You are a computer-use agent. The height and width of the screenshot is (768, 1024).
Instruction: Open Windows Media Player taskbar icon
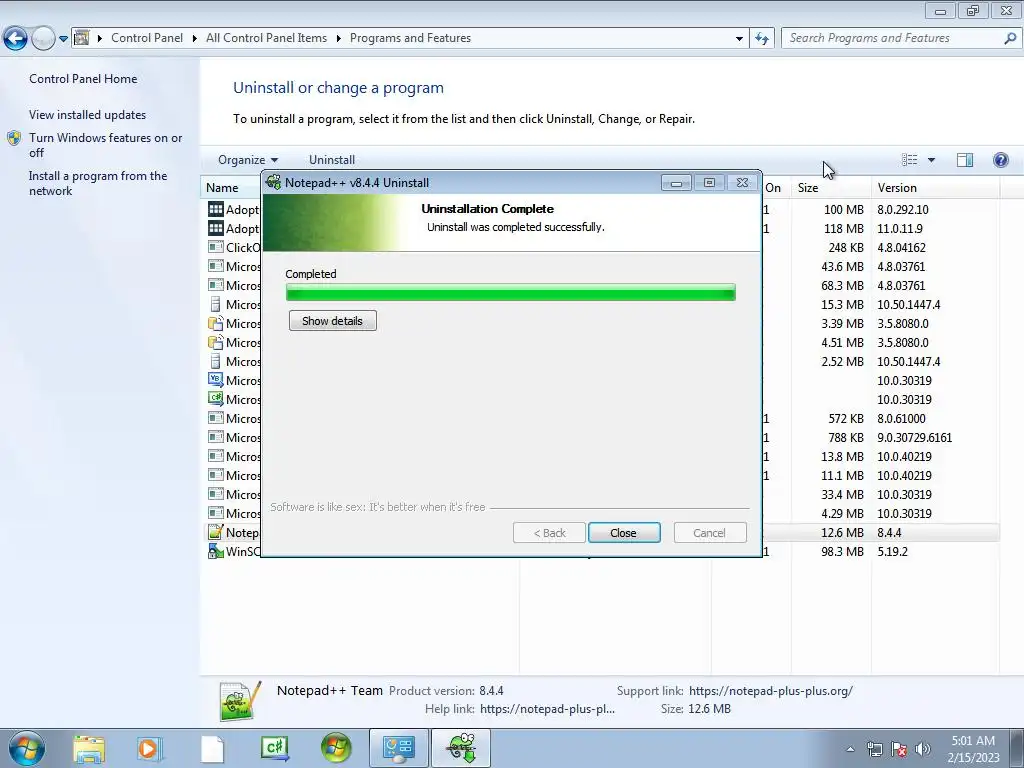point(149,749)
